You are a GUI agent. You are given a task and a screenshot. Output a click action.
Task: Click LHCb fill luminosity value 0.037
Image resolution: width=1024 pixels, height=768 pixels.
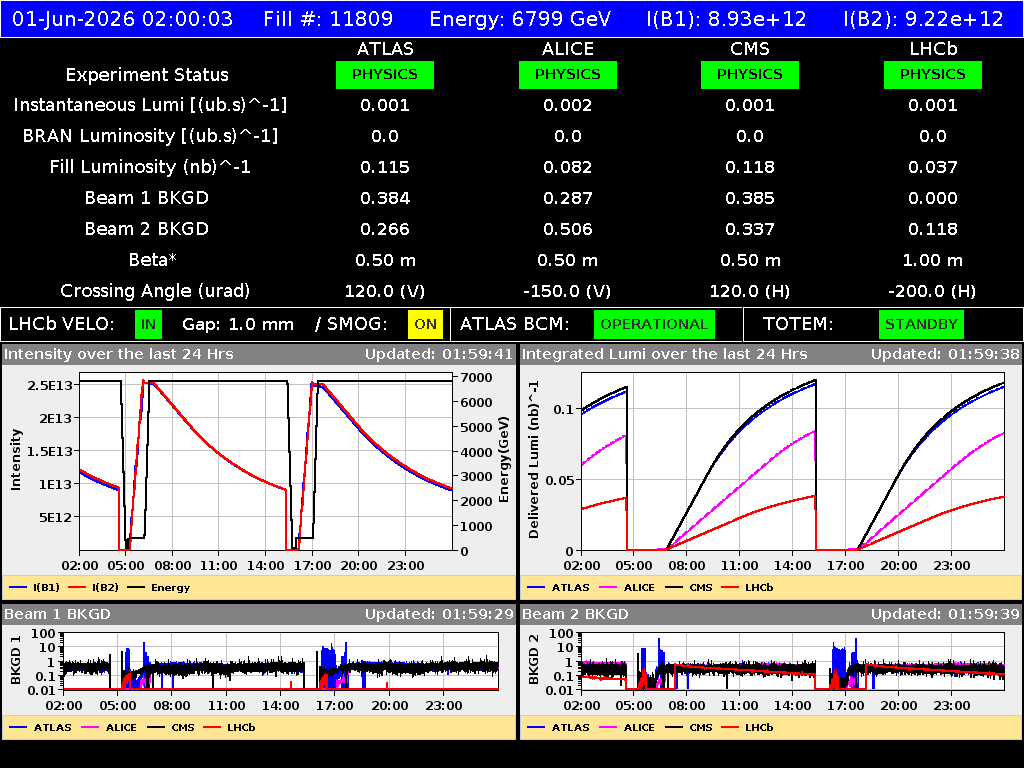[x=933, y=167]
